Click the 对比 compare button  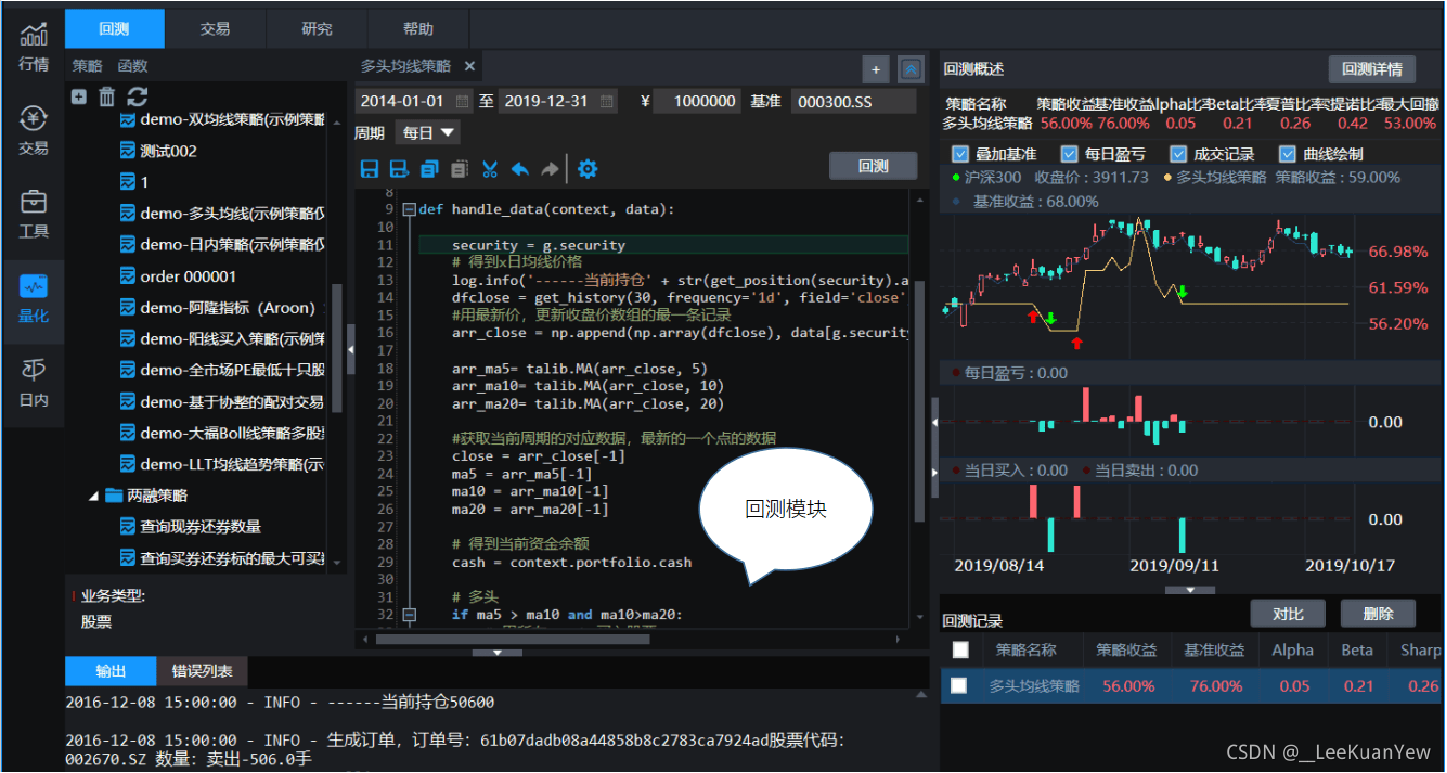(x=1287, y=613)
